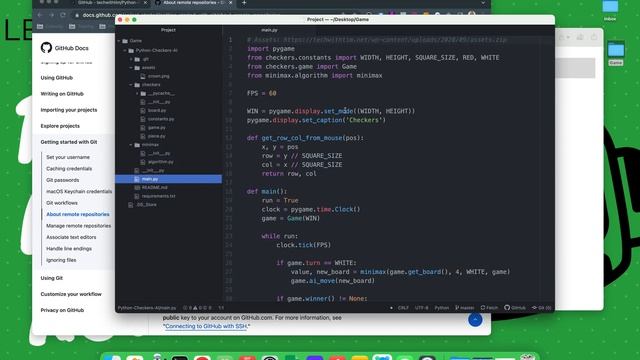
Task: Switch to the first GitHub browser tab
Action: point(110,3)
